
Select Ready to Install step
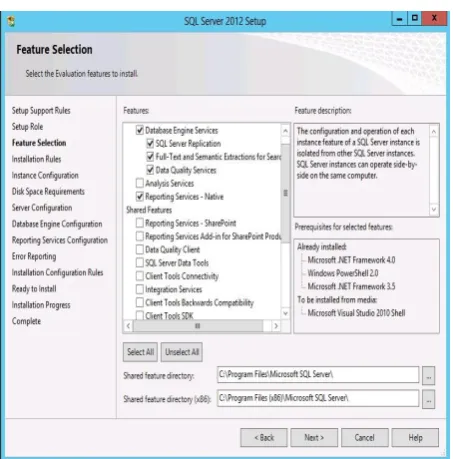(34, 289)
